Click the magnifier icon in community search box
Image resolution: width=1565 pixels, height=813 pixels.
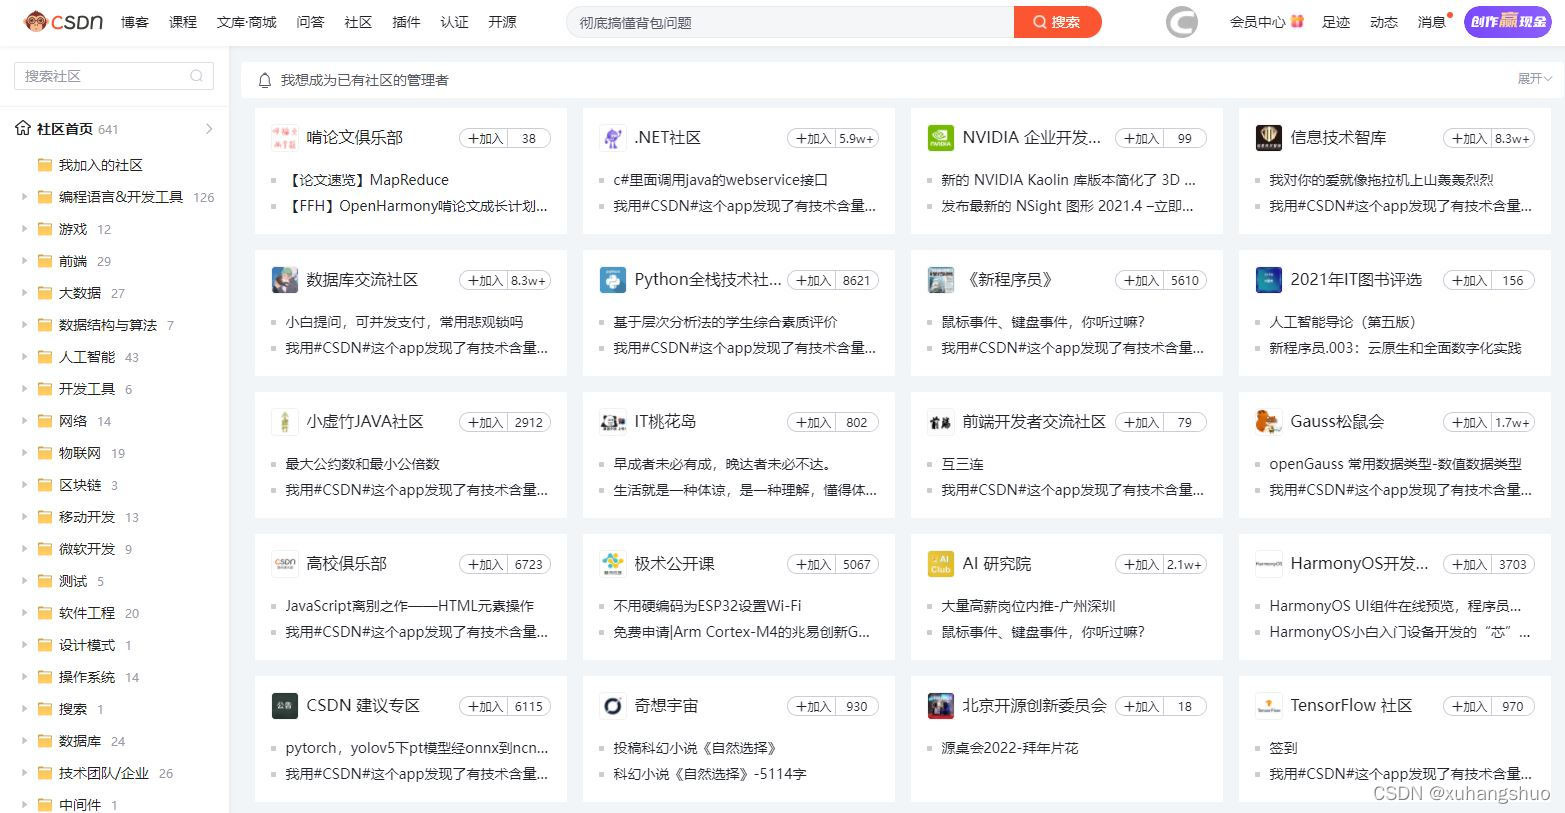pos(196,76)
